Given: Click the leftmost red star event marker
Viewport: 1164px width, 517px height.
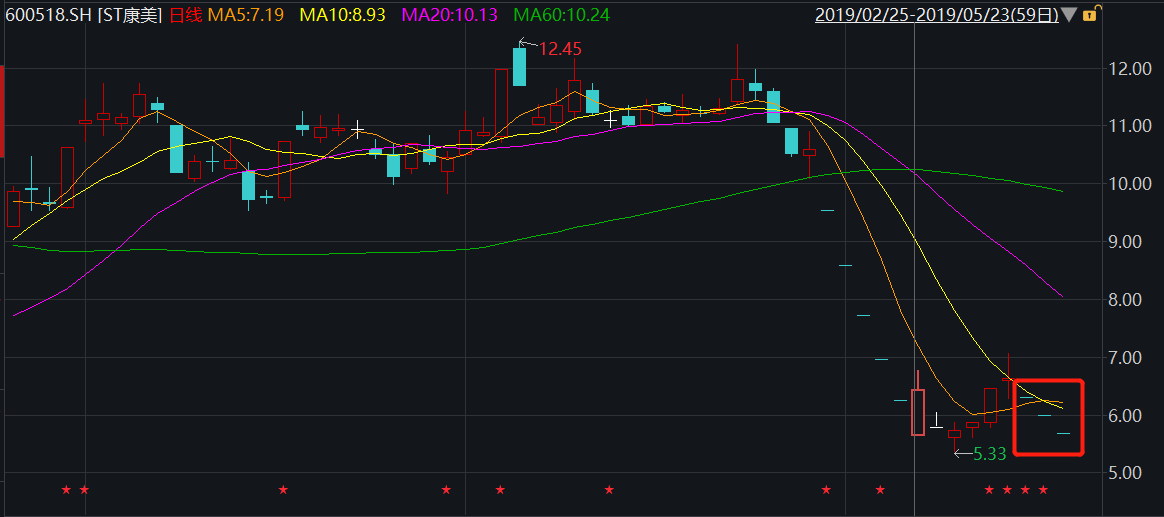Looking at the screenshot, I should [x=66, y=490].
